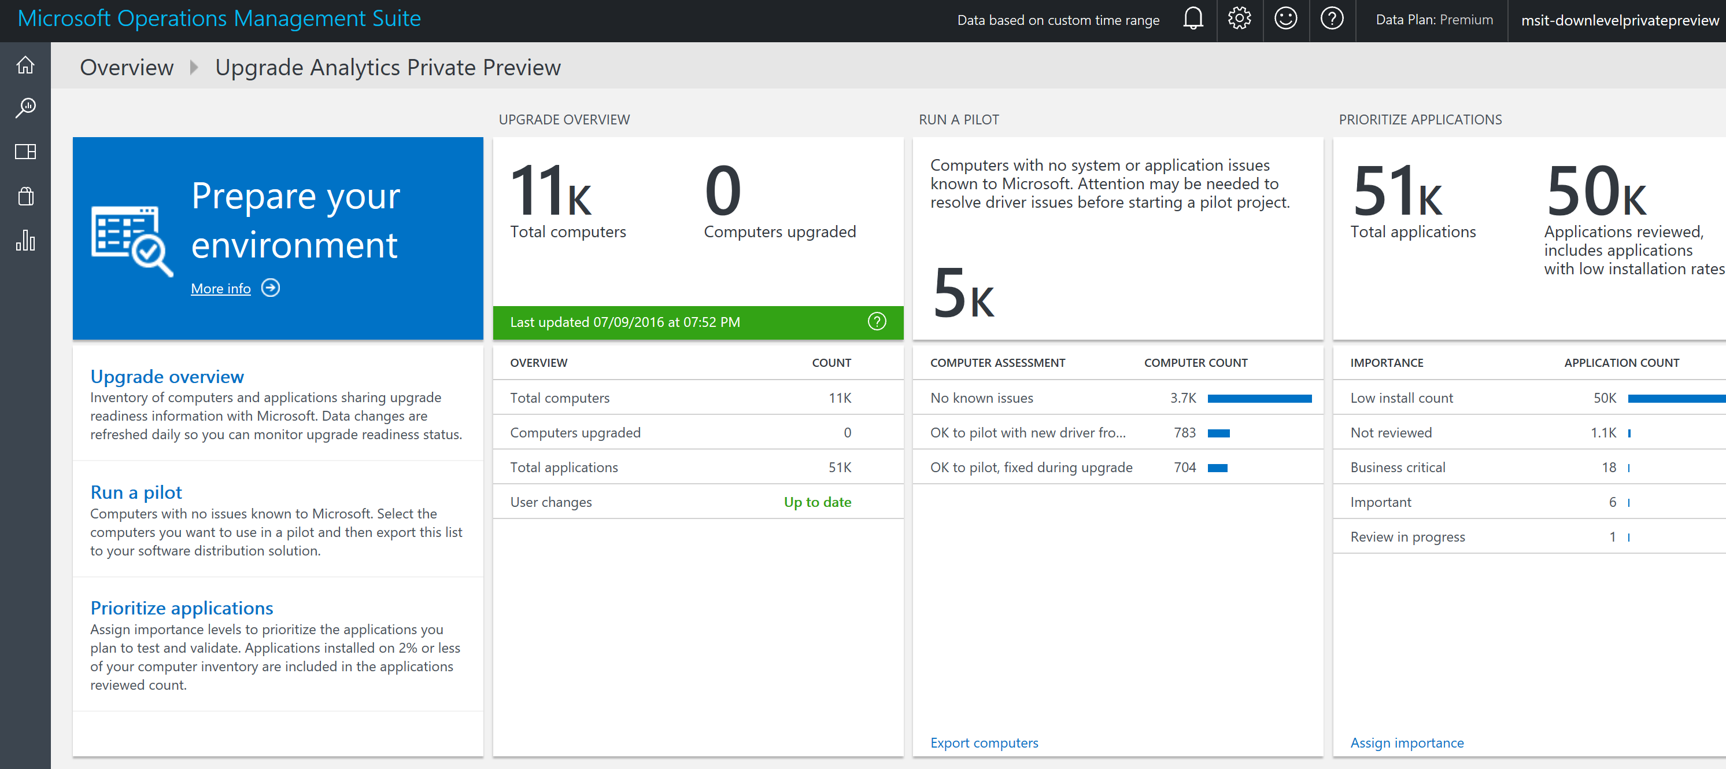Click Assign importance link
This screenshot has width=1726, height=769.
1406,743
